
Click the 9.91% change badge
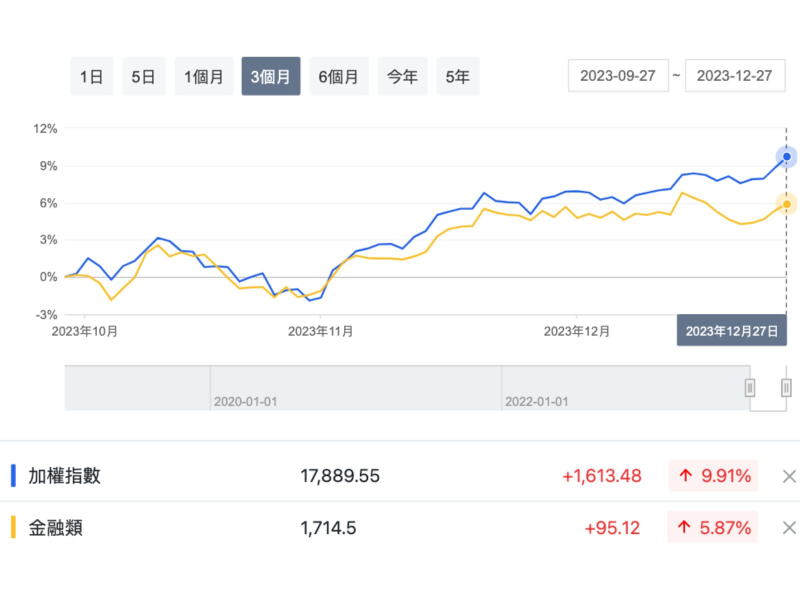713,476
